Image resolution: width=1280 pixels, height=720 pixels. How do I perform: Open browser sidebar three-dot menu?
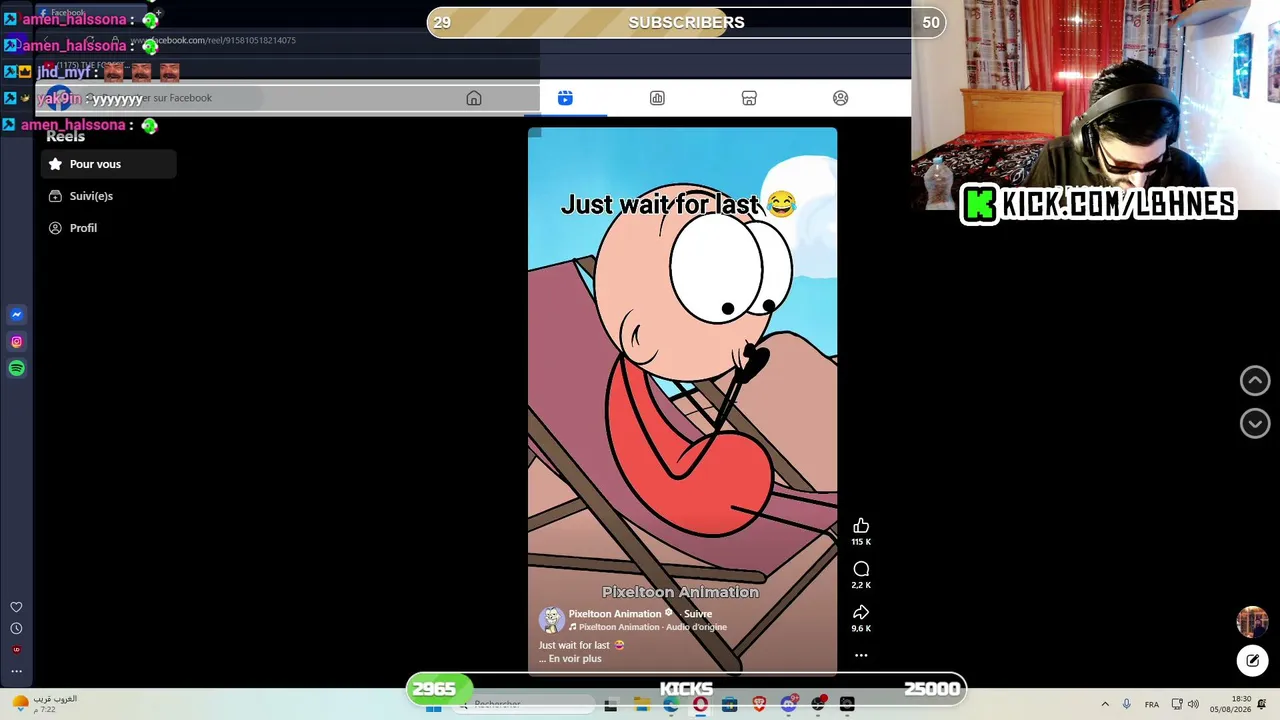point(16,671)
